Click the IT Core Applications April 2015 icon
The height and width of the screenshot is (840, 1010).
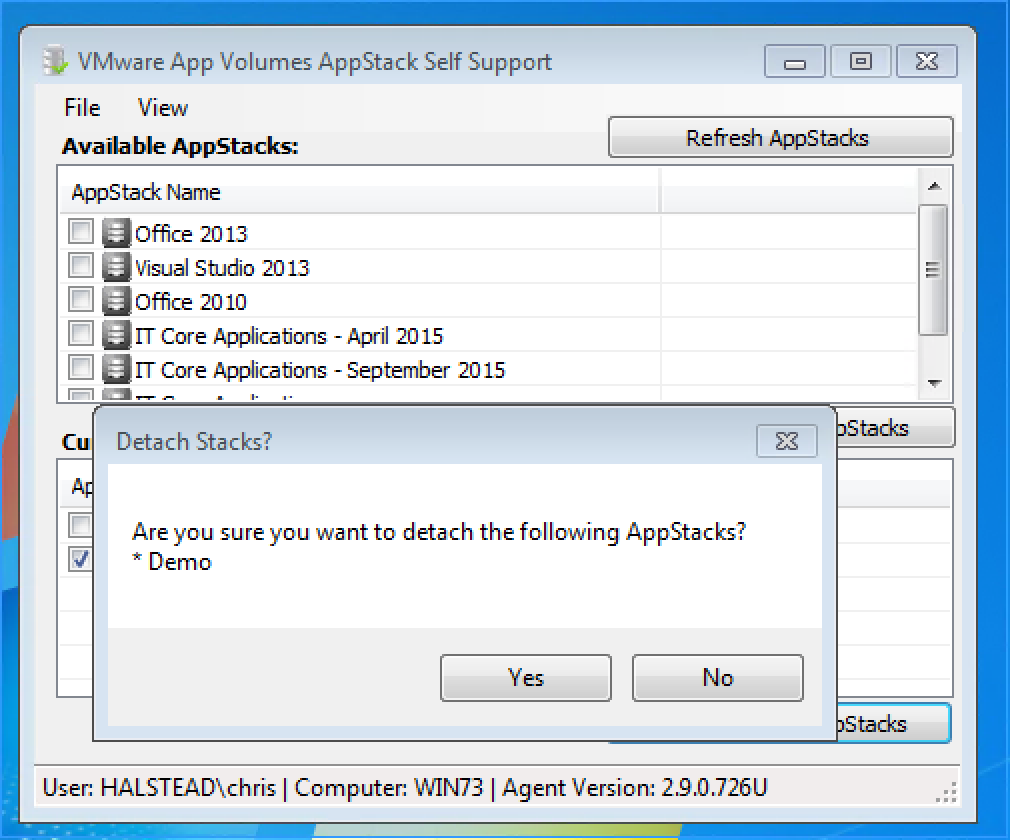(118, 335)
